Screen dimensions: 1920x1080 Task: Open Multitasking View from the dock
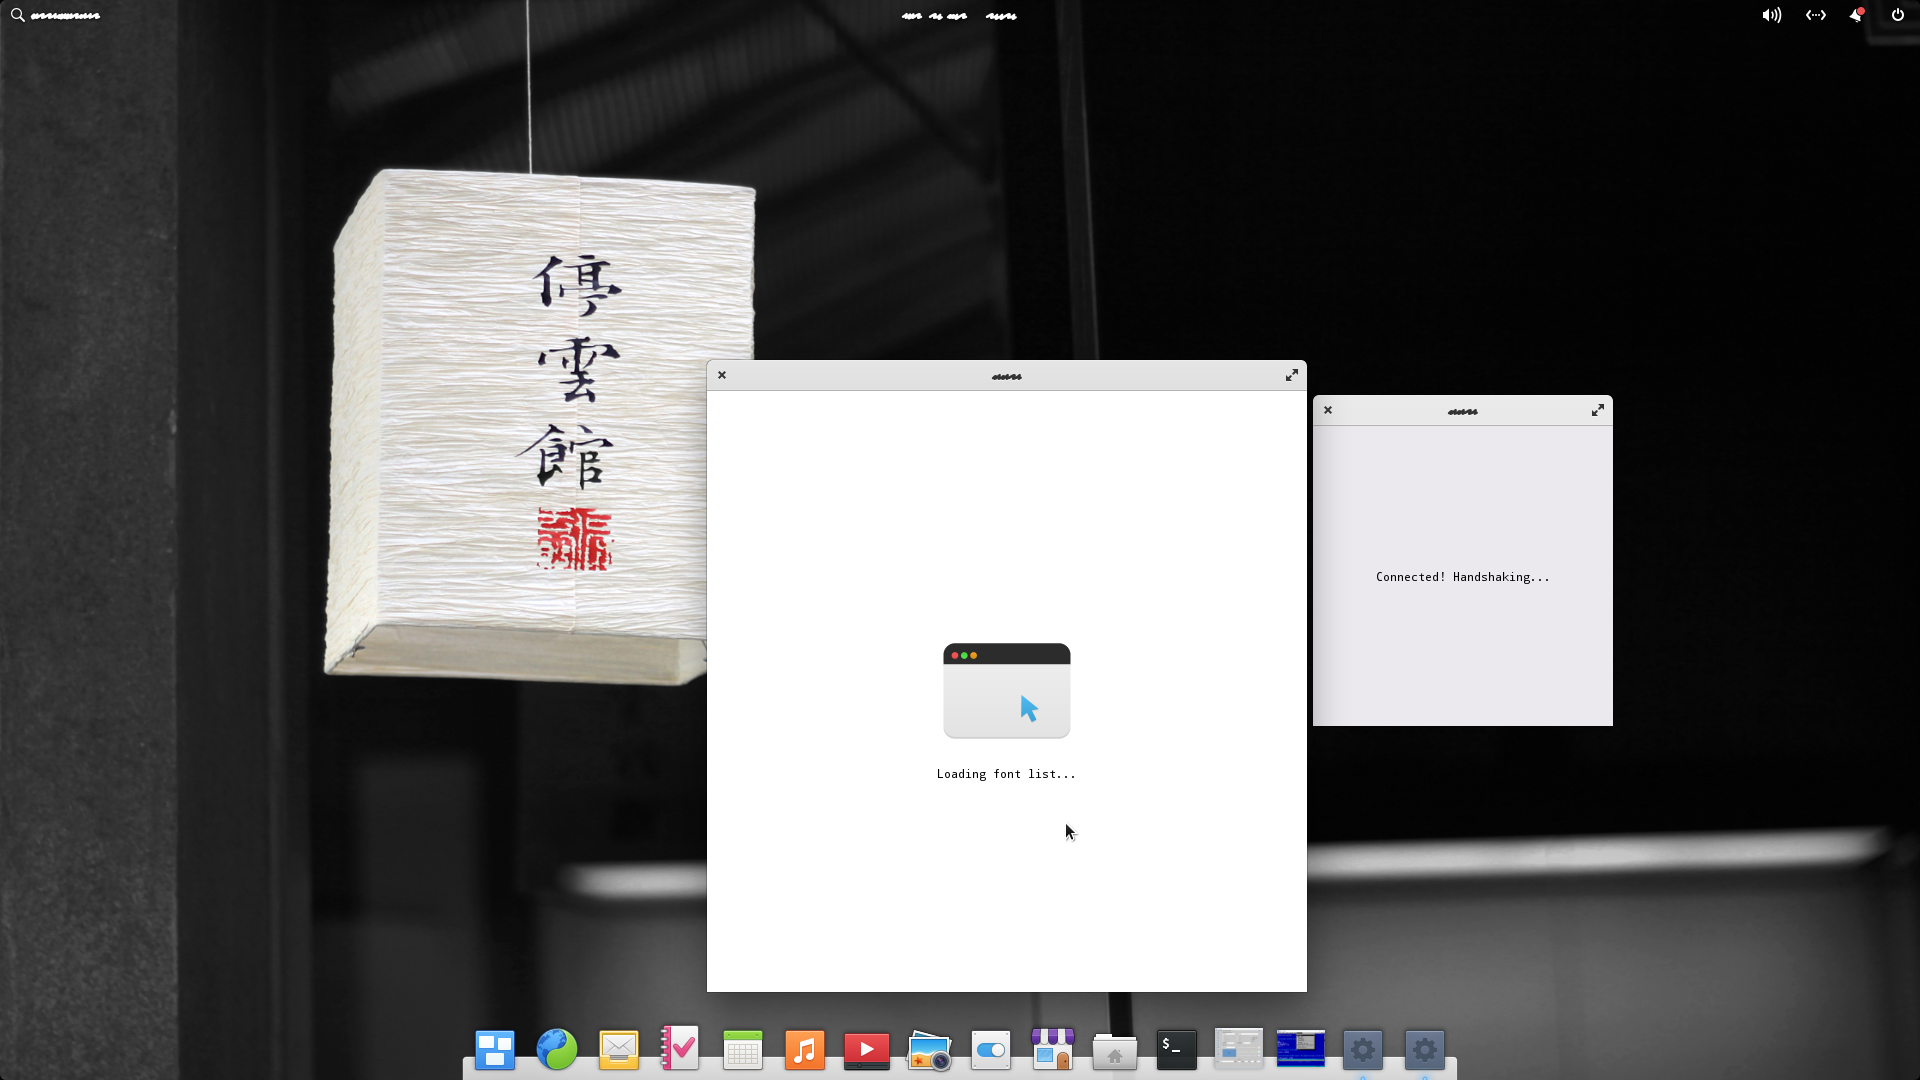pos(495,1050)
